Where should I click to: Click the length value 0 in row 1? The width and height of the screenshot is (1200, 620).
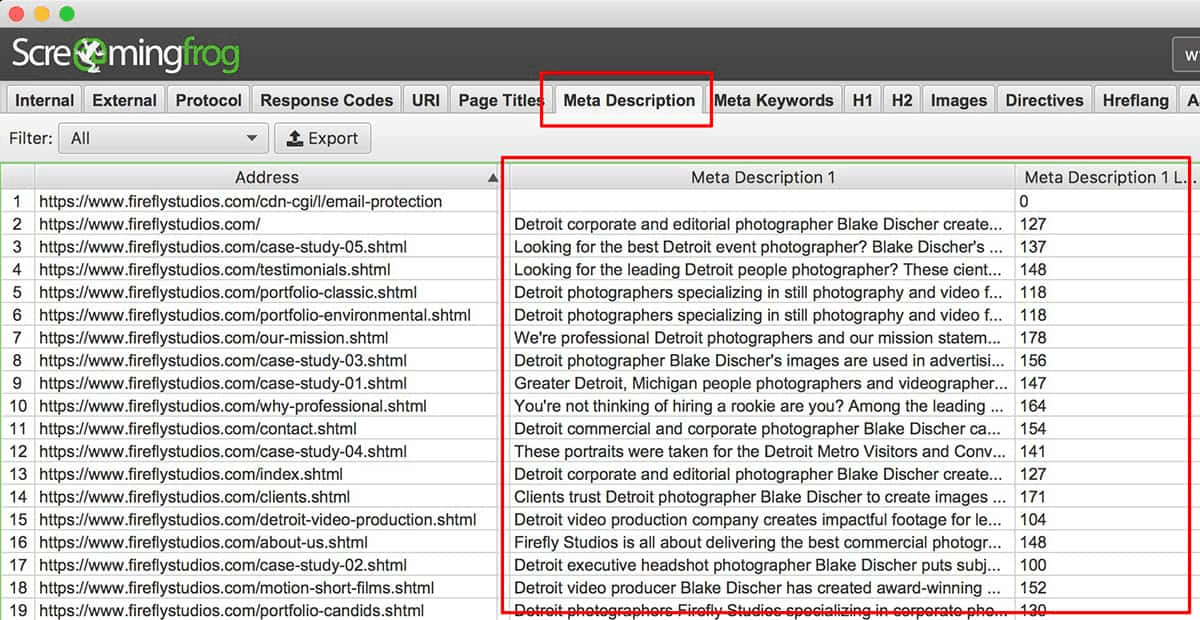point(1024,201)
